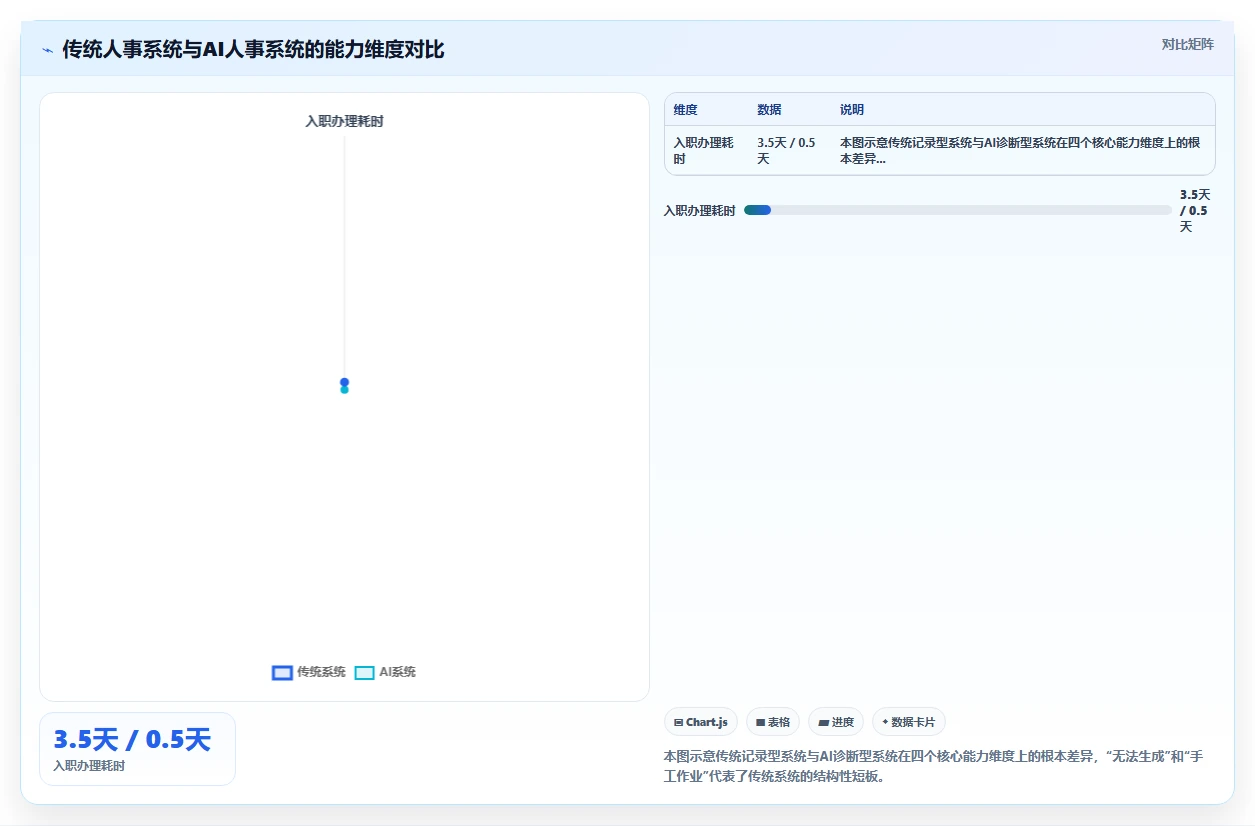Image resolution: width=1255 pixels, height=826 pixels.
Task: Click the 数据 column header
Action: 769,110
